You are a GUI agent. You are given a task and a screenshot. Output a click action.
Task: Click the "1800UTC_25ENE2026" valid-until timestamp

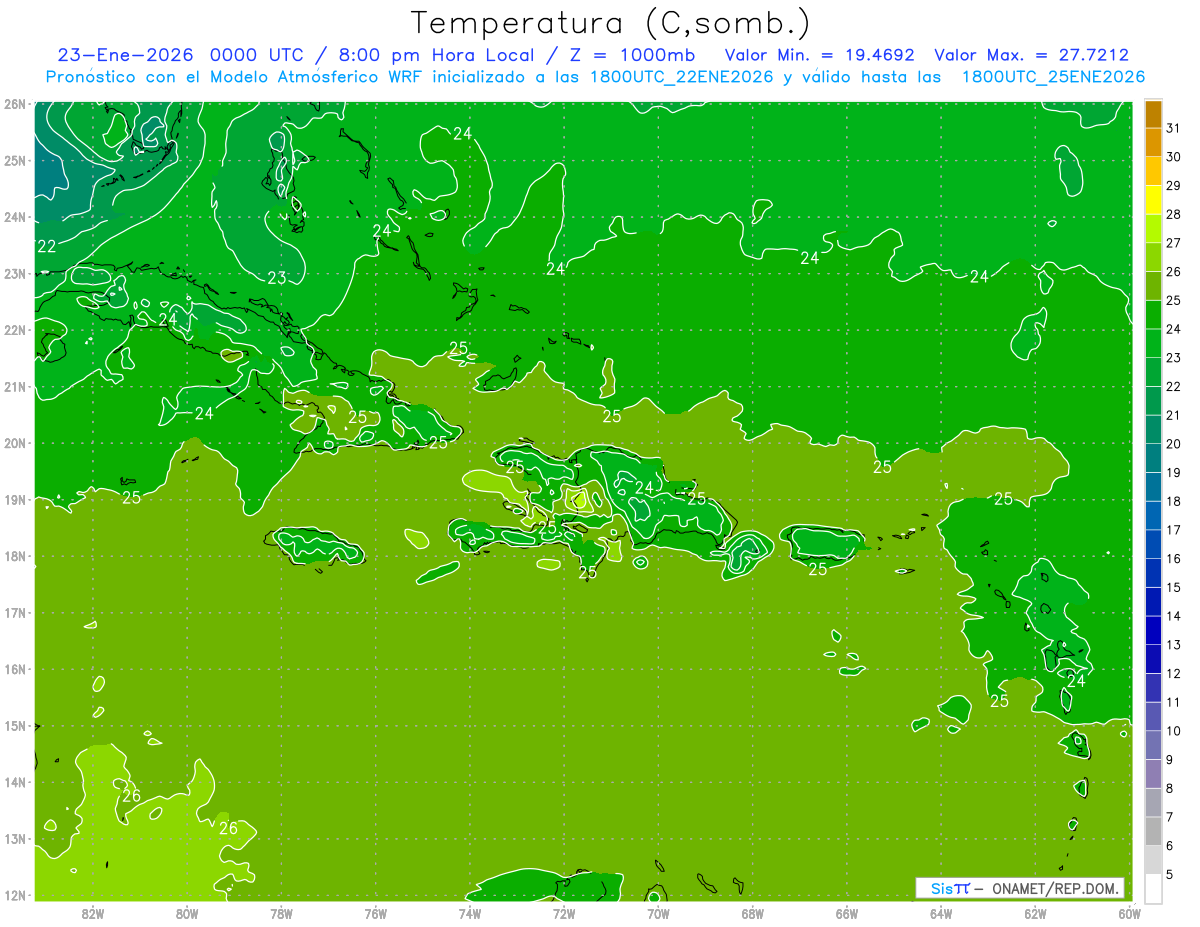point(1053,77)
